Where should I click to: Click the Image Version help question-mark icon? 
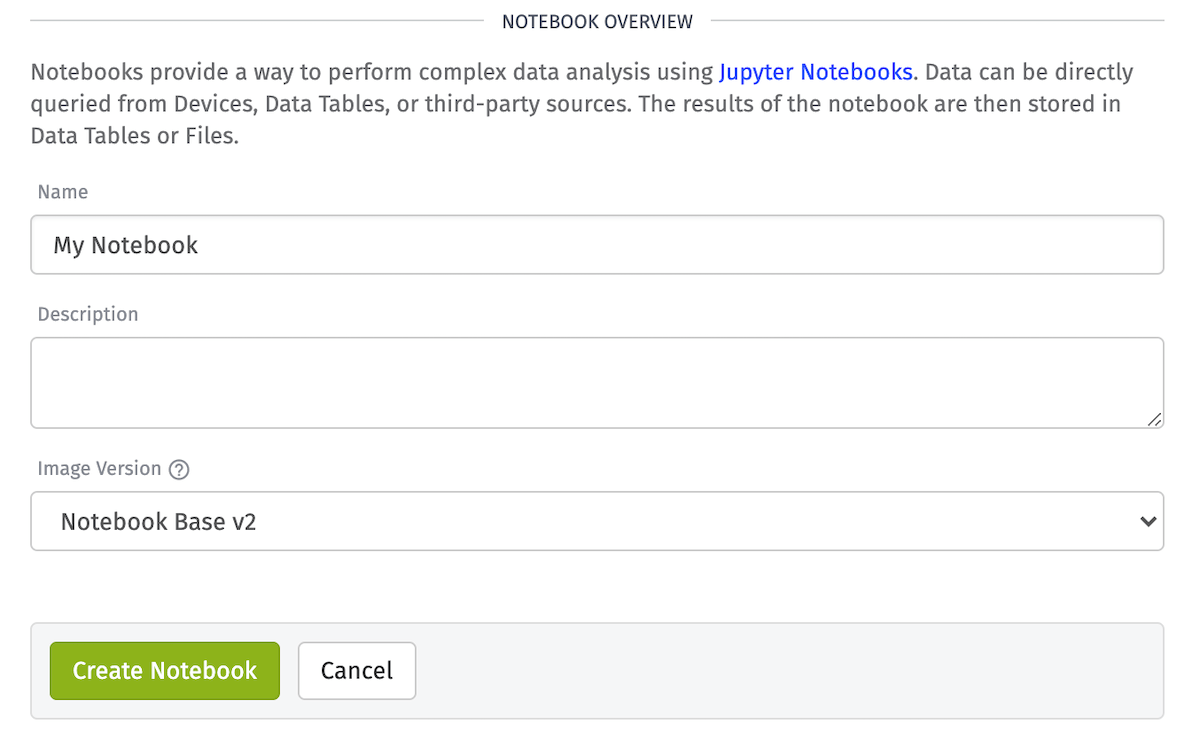click(179, 470)
